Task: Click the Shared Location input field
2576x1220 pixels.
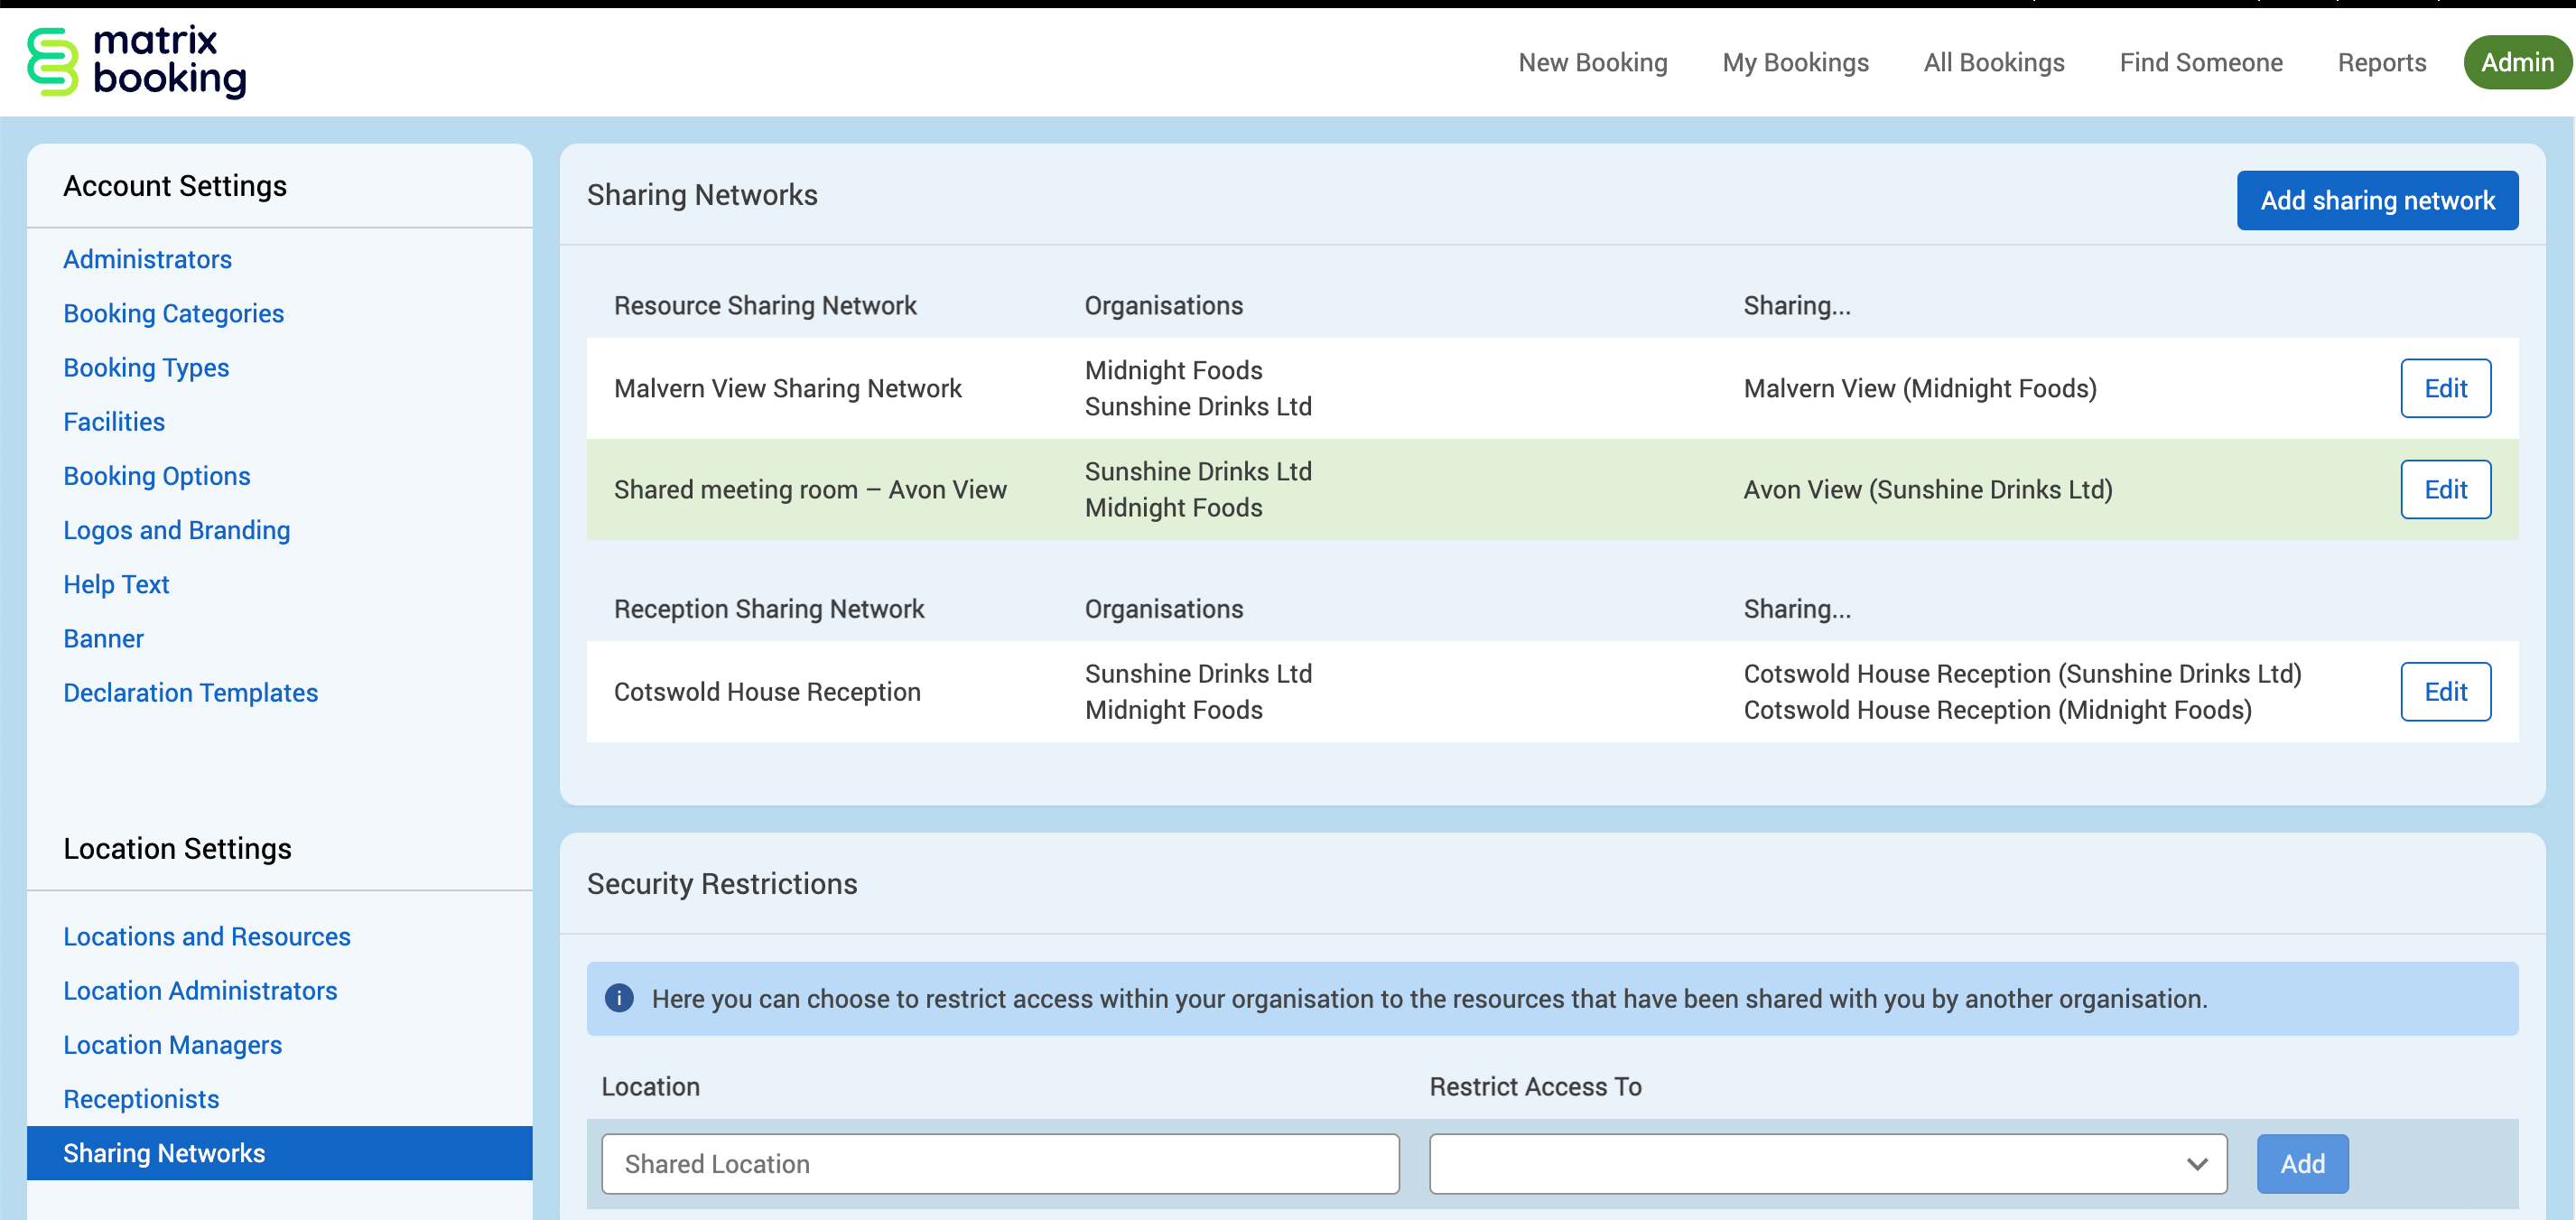Action: pos(999,1163)
